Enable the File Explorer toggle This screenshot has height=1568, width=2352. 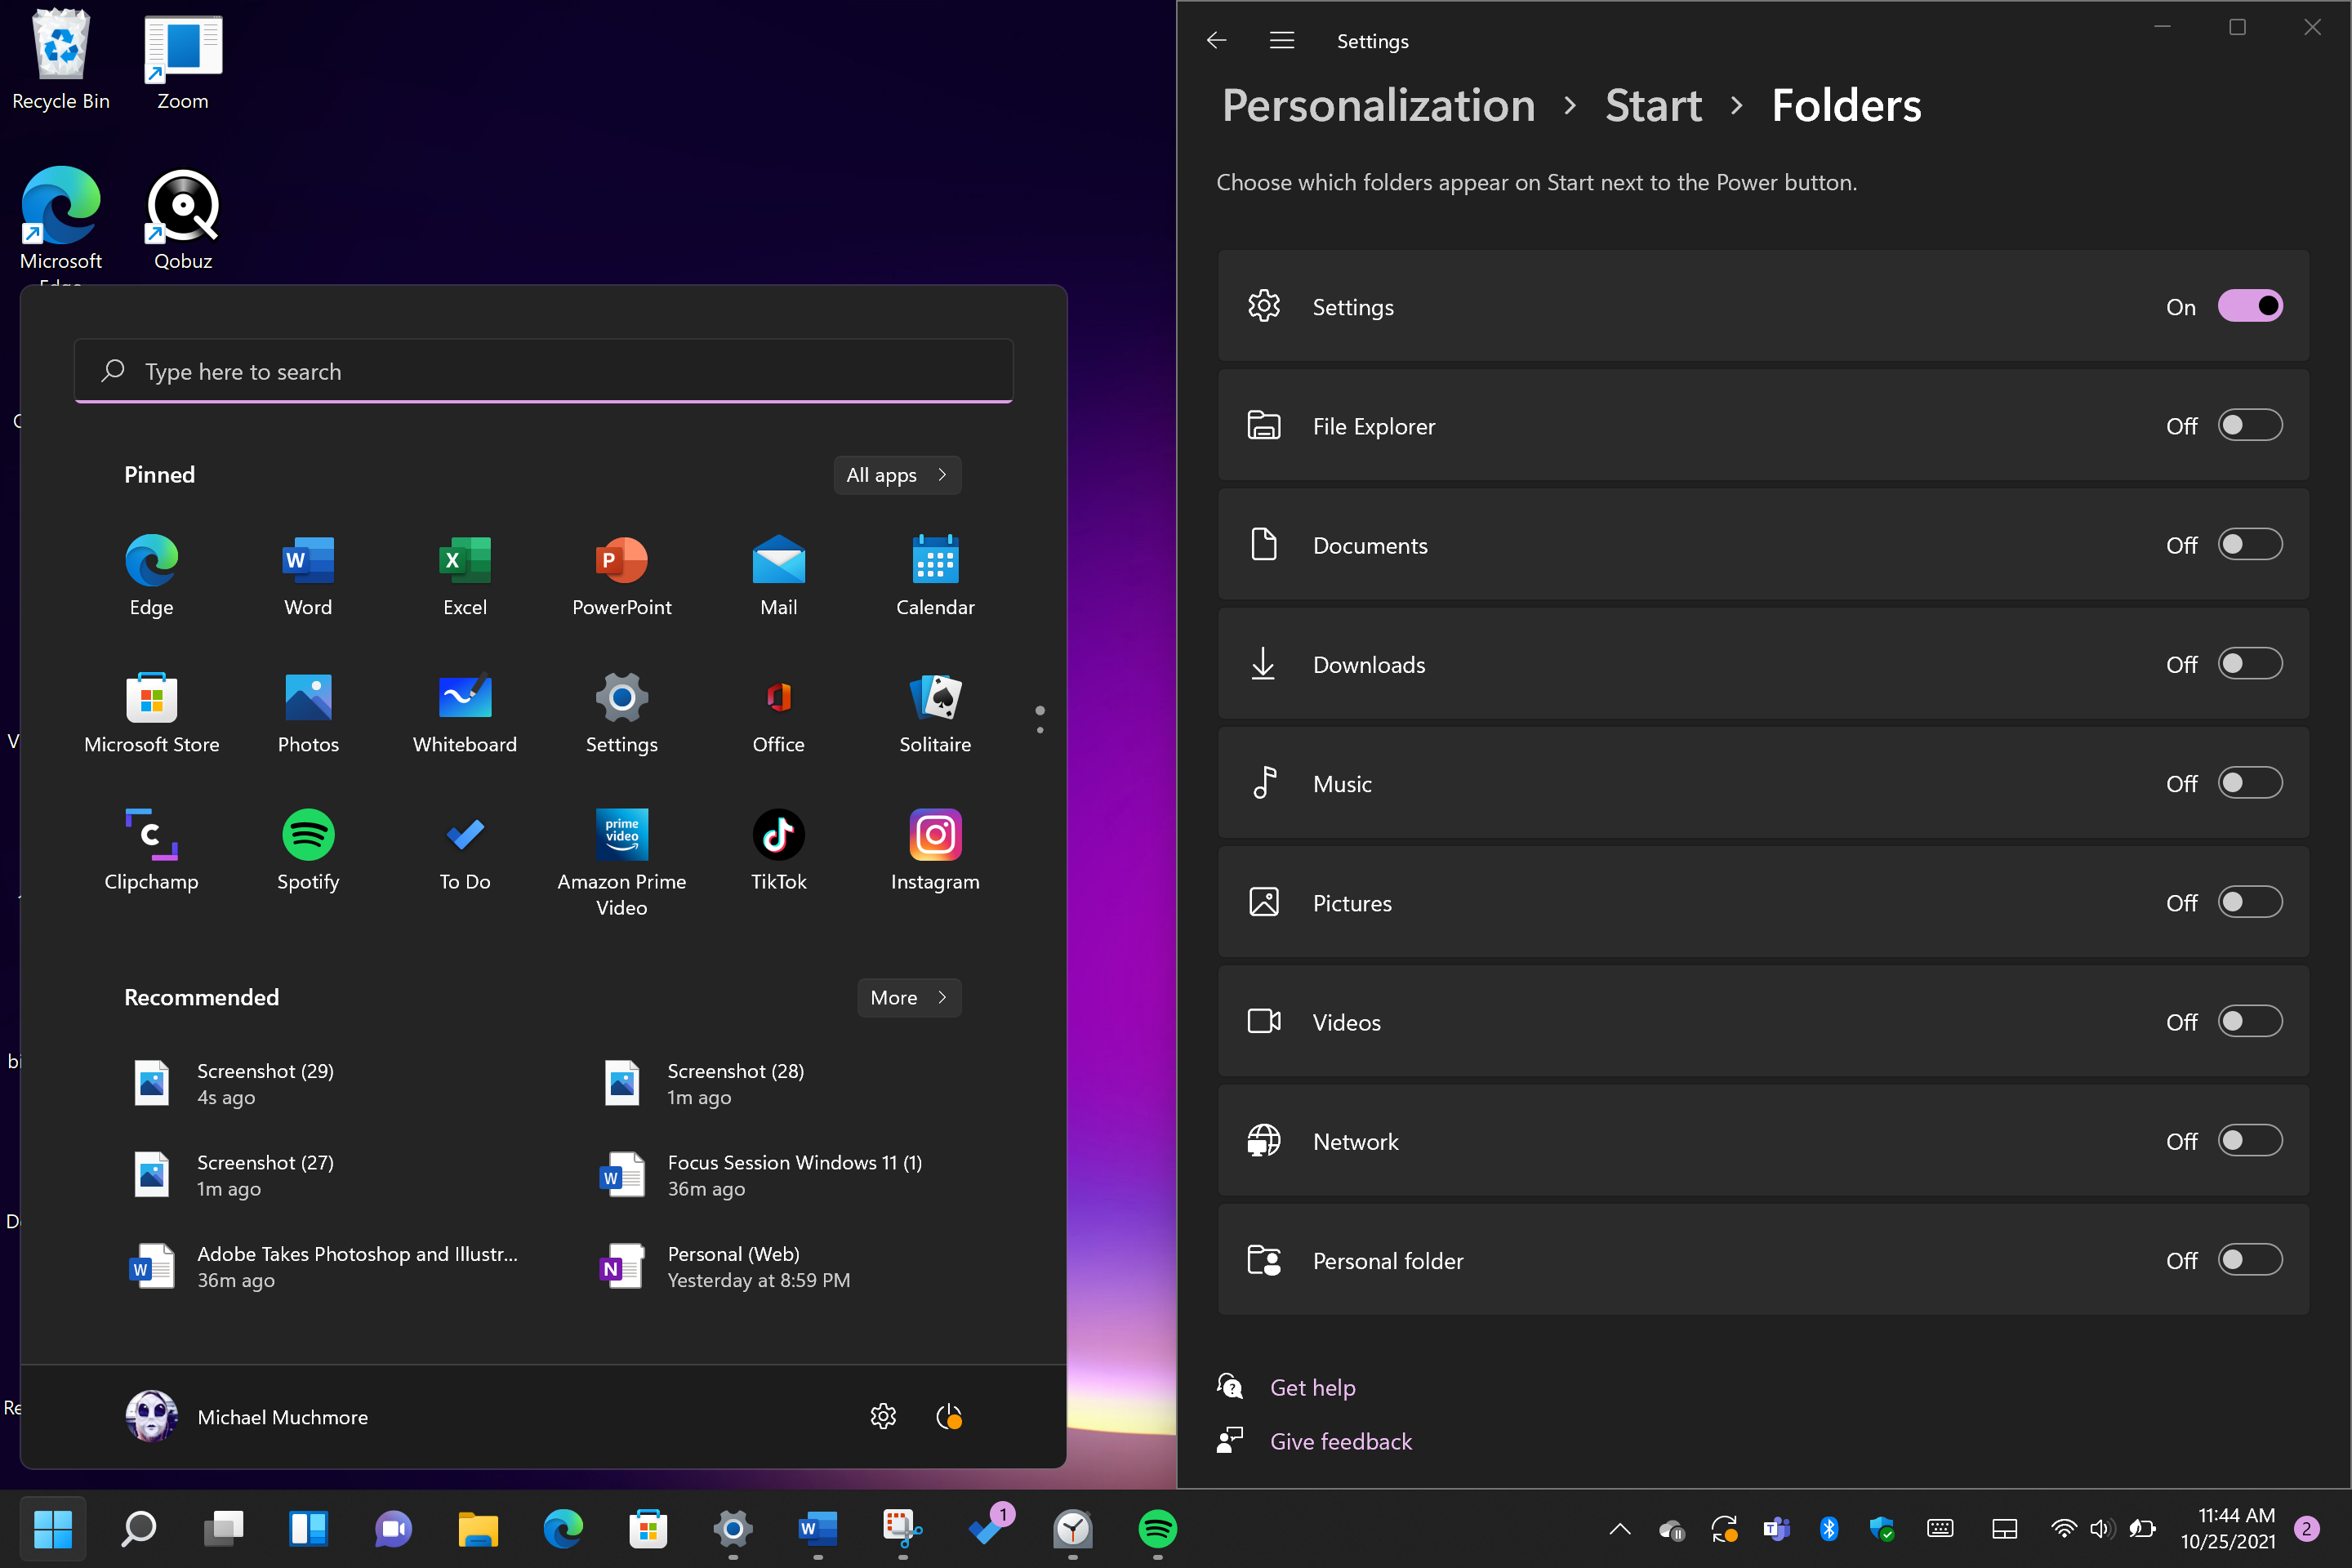2251,425
